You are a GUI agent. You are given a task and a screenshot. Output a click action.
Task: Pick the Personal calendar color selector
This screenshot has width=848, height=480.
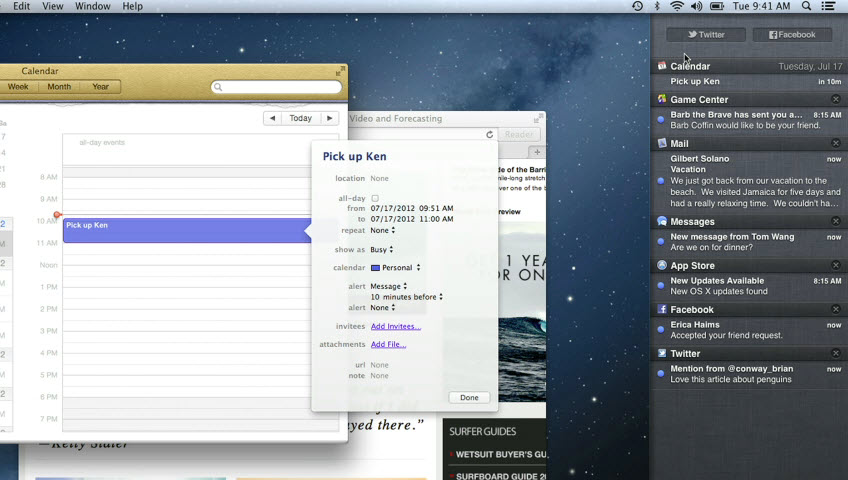395,267
